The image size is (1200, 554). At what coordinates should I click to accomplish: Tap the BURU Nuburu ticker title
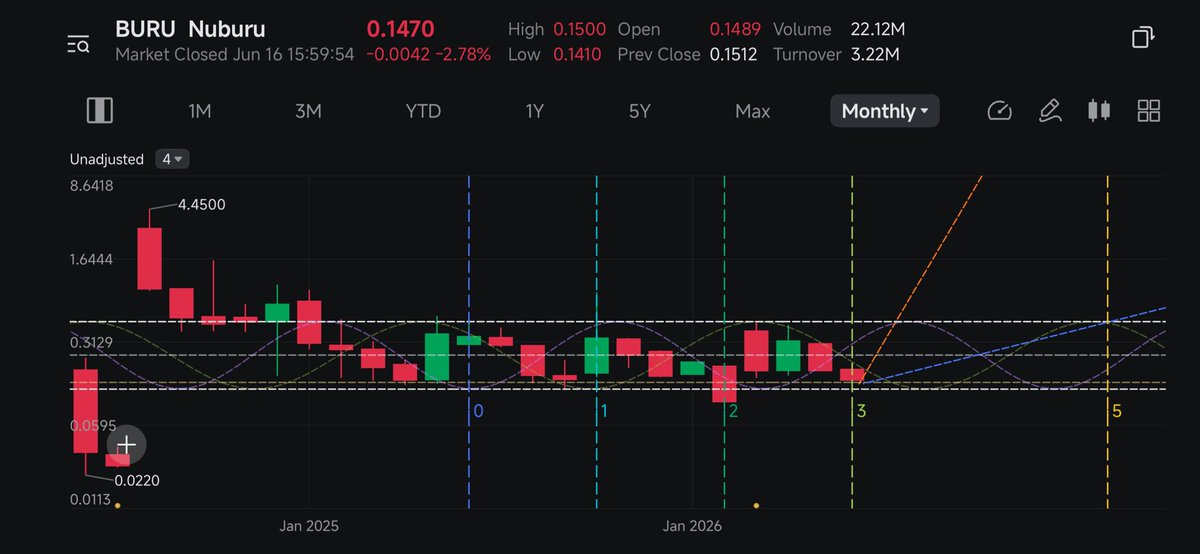tap(191, 29)
